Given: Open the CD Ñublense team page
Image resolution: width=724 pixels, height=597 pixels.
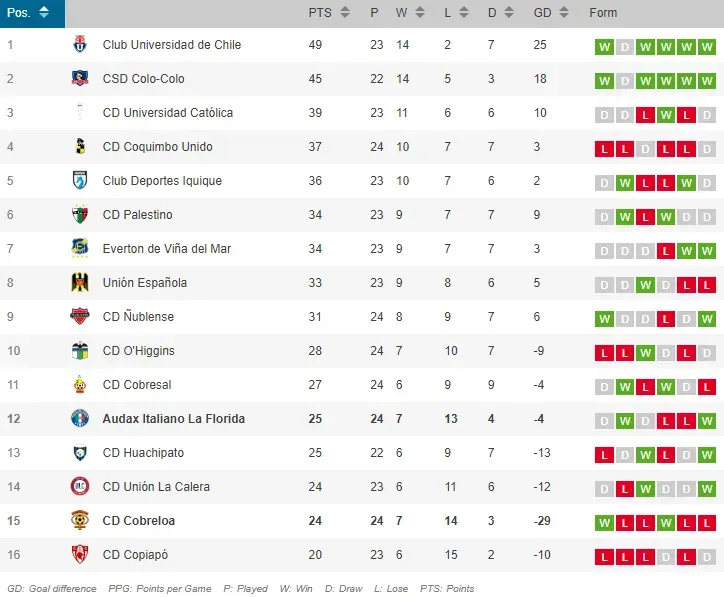Looking at the screenshot, I should pos(138,317).
